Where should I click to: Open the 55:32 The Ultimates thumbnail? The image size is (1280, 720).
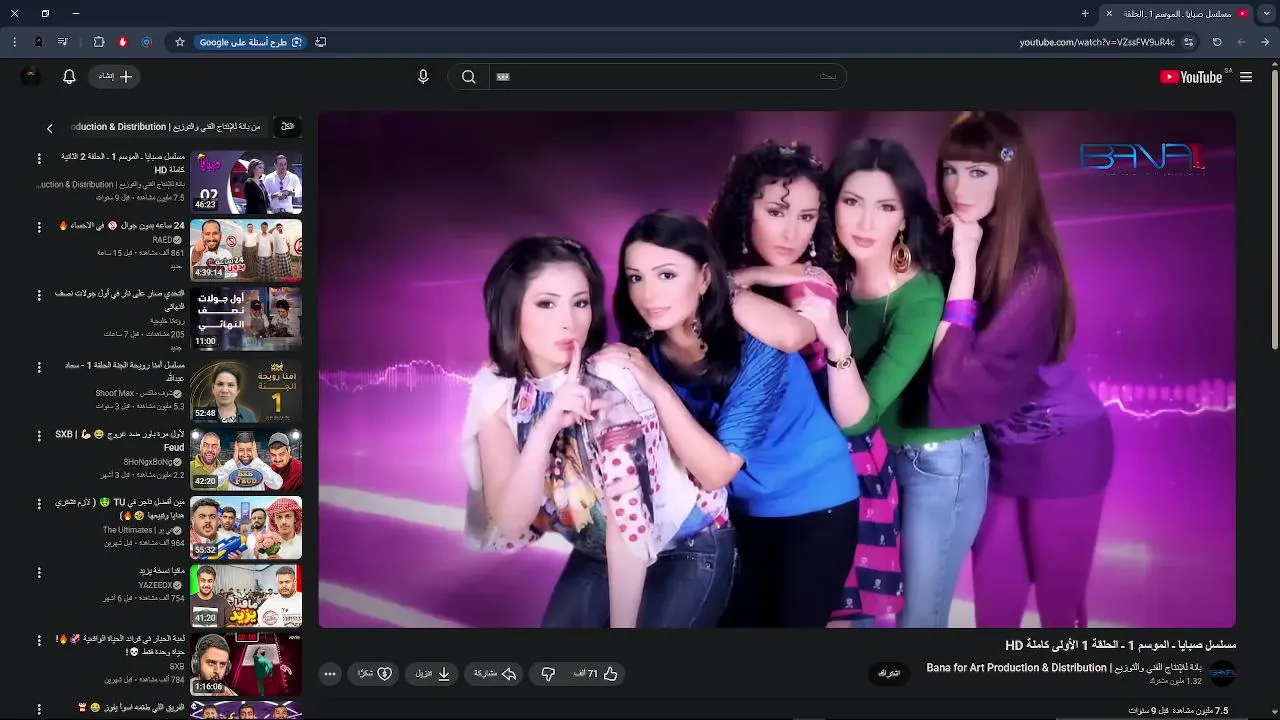click(246, 527)
